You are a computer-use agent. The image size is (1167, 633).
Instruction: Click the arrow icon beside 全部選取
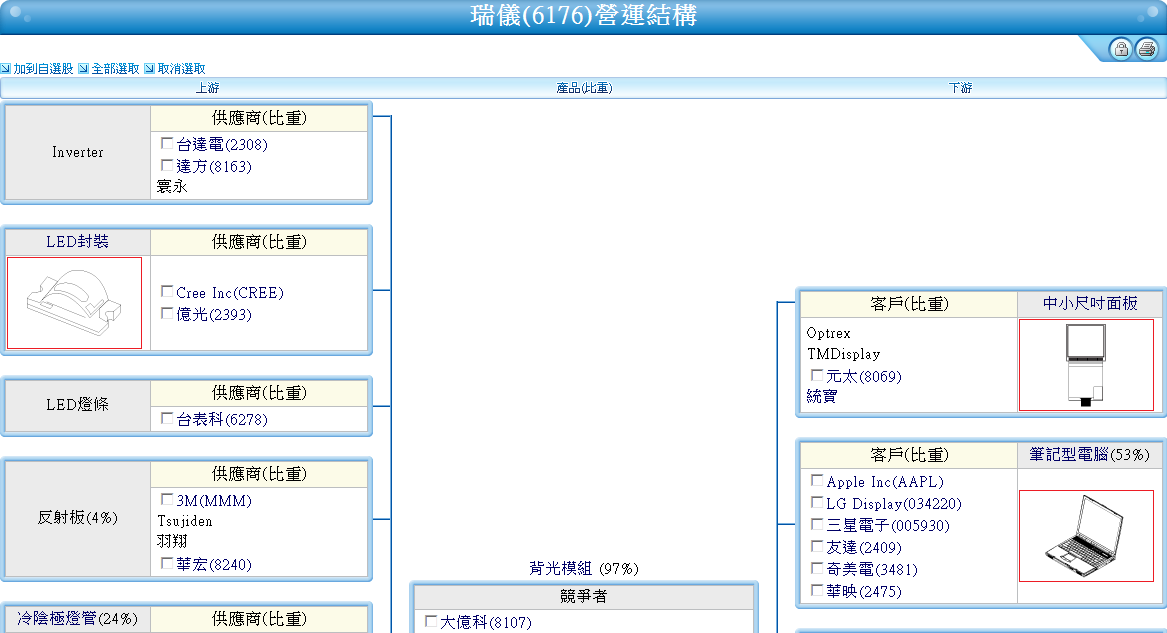[x=83, y=68]
